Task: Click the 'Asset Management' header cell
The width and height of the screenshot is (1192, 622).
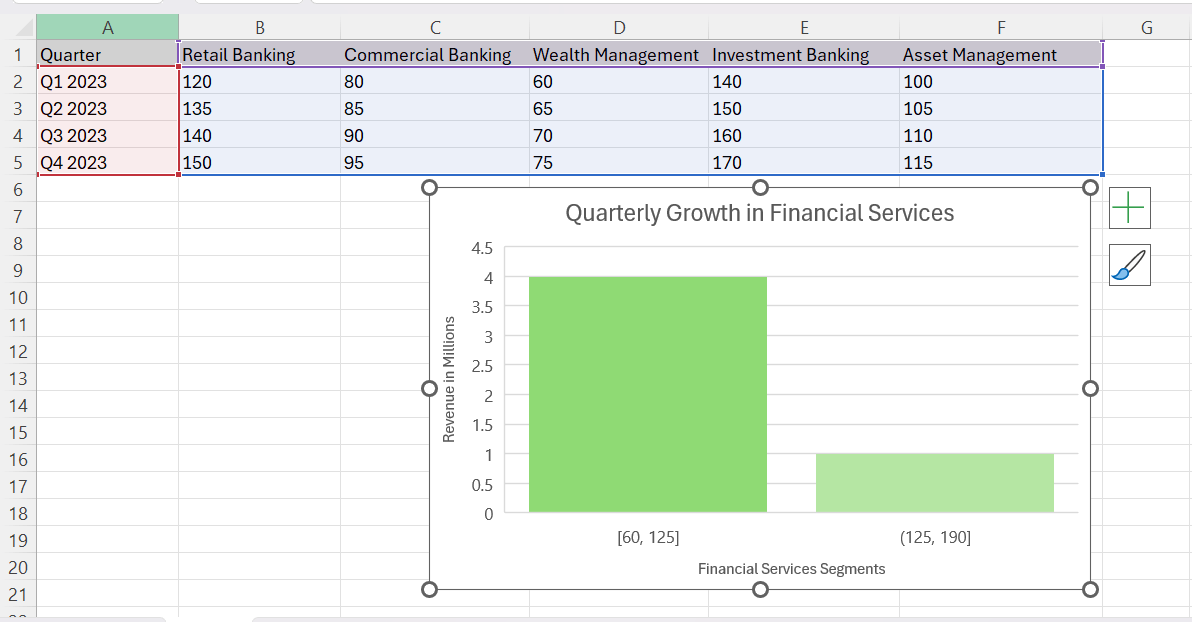Action: coord(980,54)
